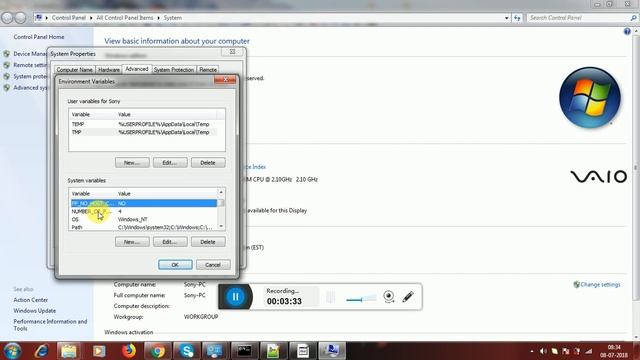Switch to the Remote tab
The image size is (640, 360).
coord(208,70)
